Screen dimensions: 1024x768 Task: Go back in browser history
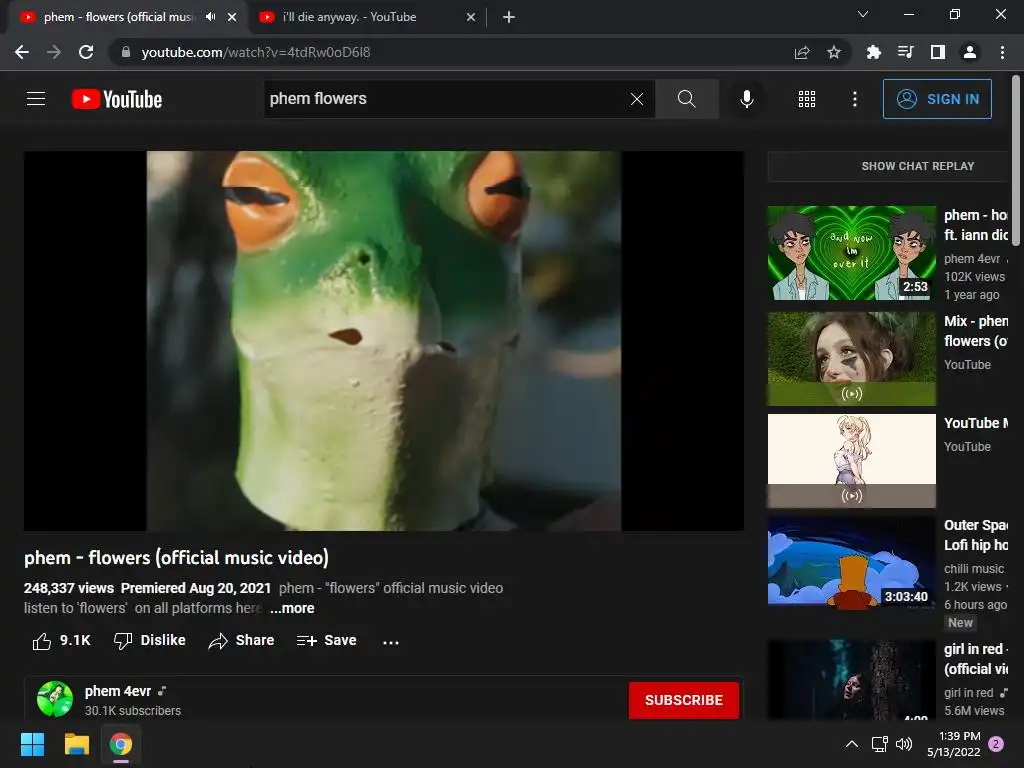pos(22,52)
